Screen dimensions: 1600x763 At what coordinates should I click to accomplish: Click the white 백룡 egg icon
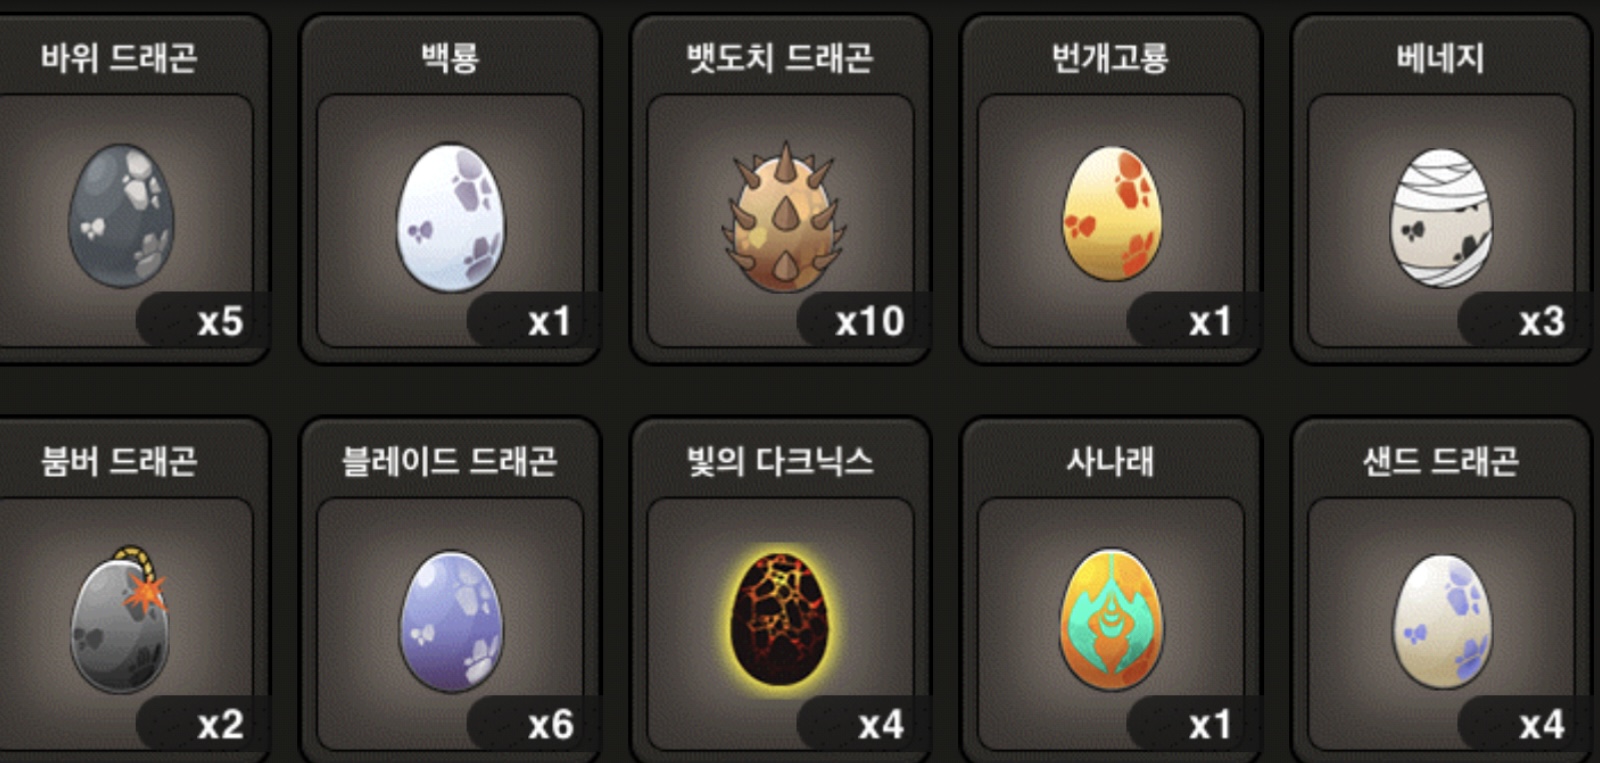(451, 217)
